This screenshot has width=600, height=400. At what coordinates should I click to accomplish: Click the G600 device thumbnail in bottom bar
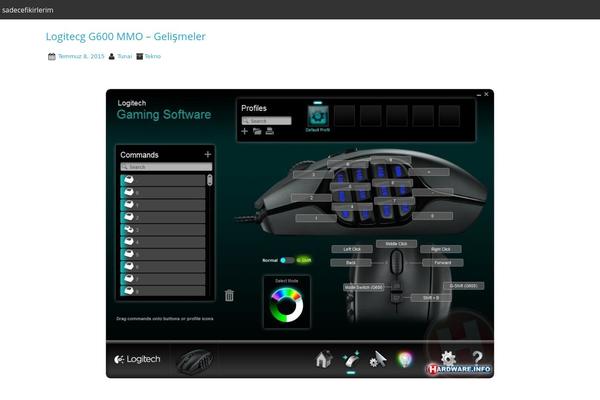pos(195,360)
